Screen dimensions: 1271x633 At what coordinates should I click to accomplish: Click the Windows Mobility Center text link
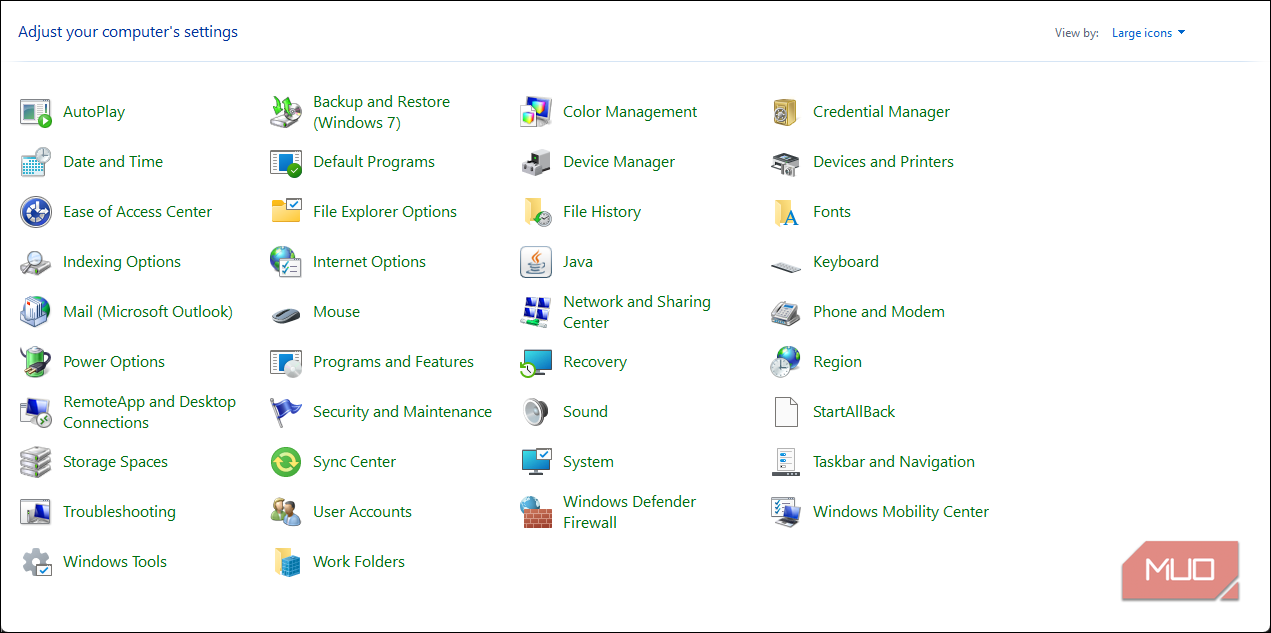pyautogui.click(x=901, y=512)
